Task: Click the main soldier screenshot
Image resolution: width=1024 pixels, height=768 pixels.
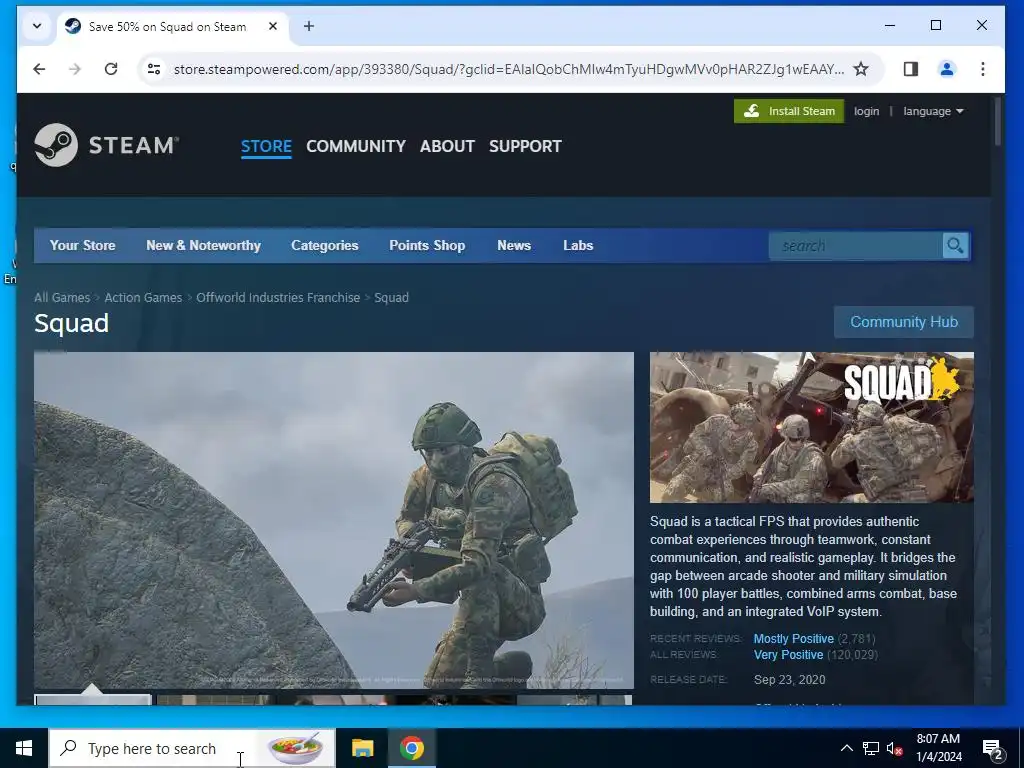Action: point(334,520)
